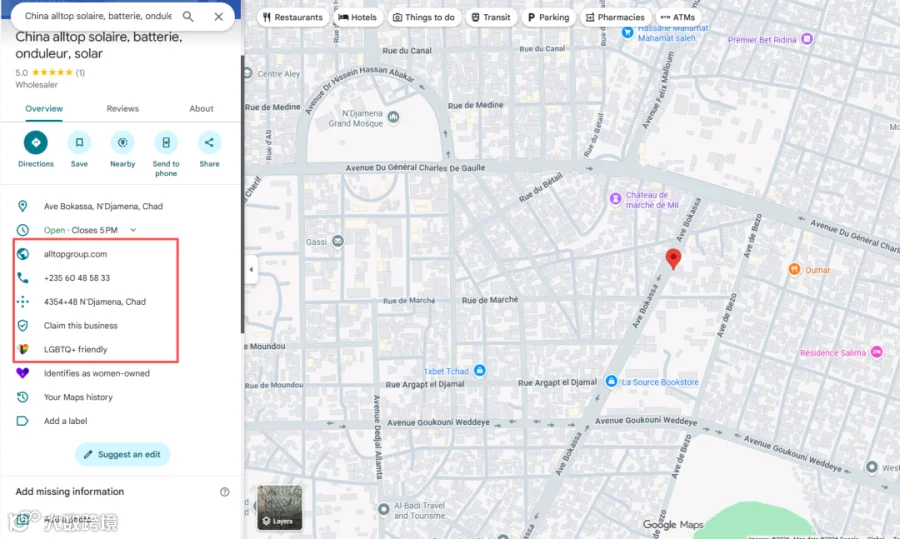Click Premier Bet Ridina marker
Viewport: 900px width, 539px height.
click(x=807, y=39)
